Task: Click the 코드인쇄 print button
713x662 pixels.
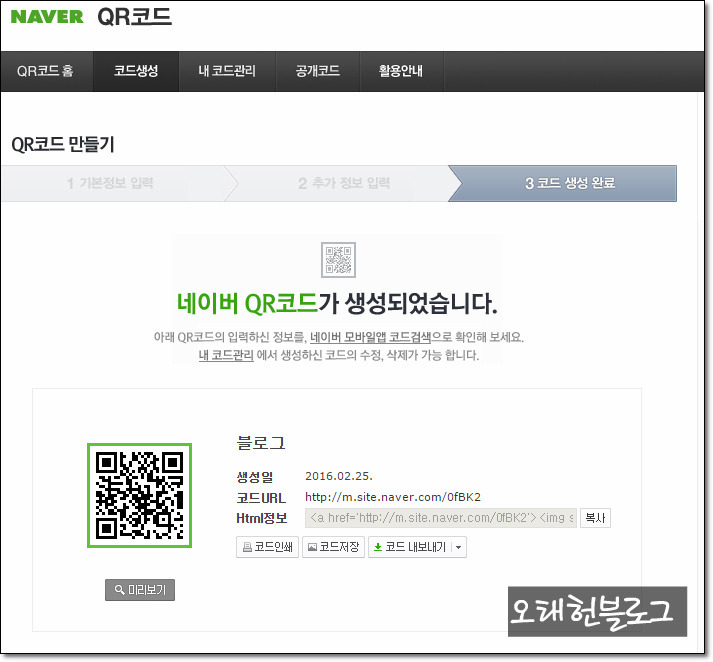Action: point(267,547)
